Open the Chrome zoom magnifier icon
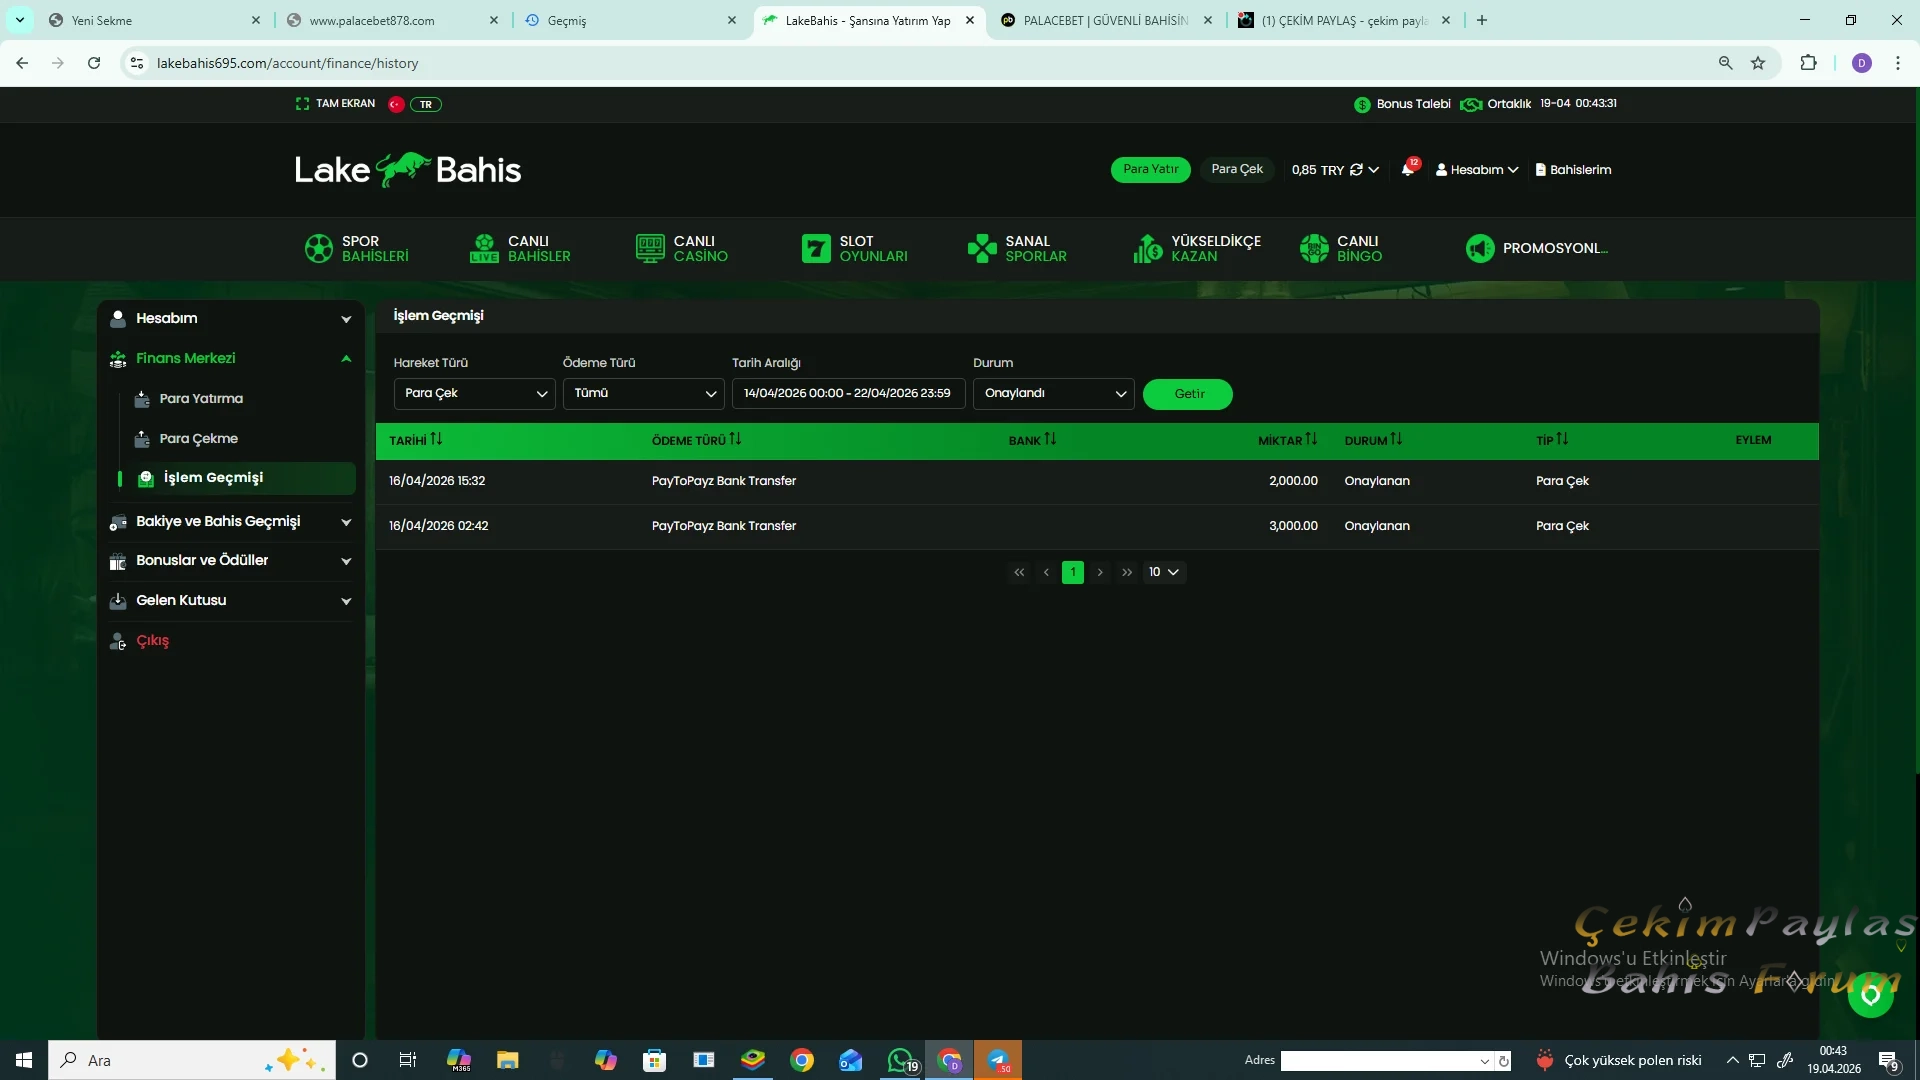The width and height of the screenshot is (1920, 1080). 1725,63
